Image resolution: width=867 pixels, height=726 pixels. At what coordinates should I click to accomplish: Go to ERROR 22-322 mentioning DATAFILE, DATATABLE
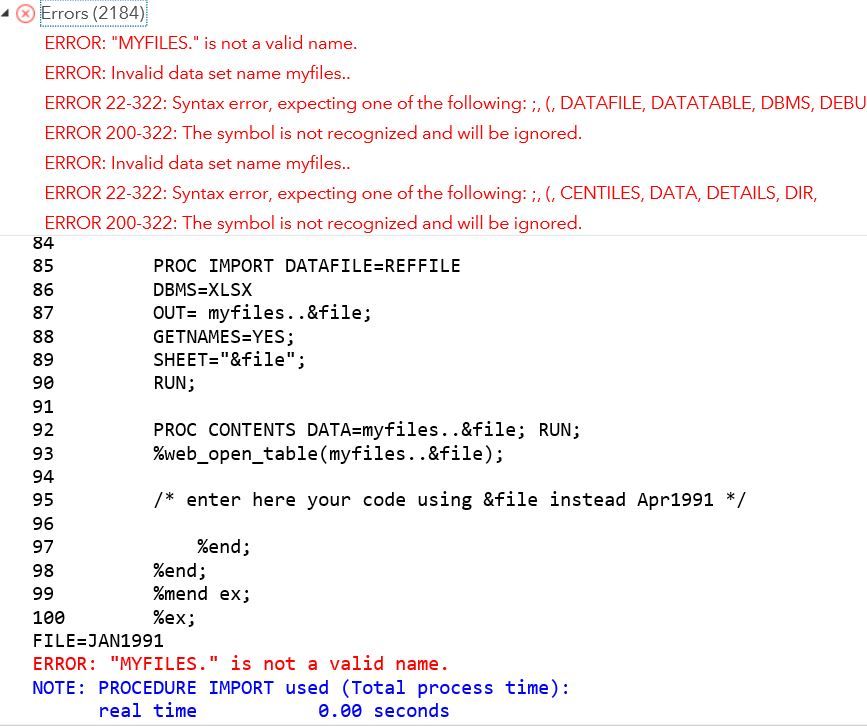pyautogui.click(x=456, y=103)
